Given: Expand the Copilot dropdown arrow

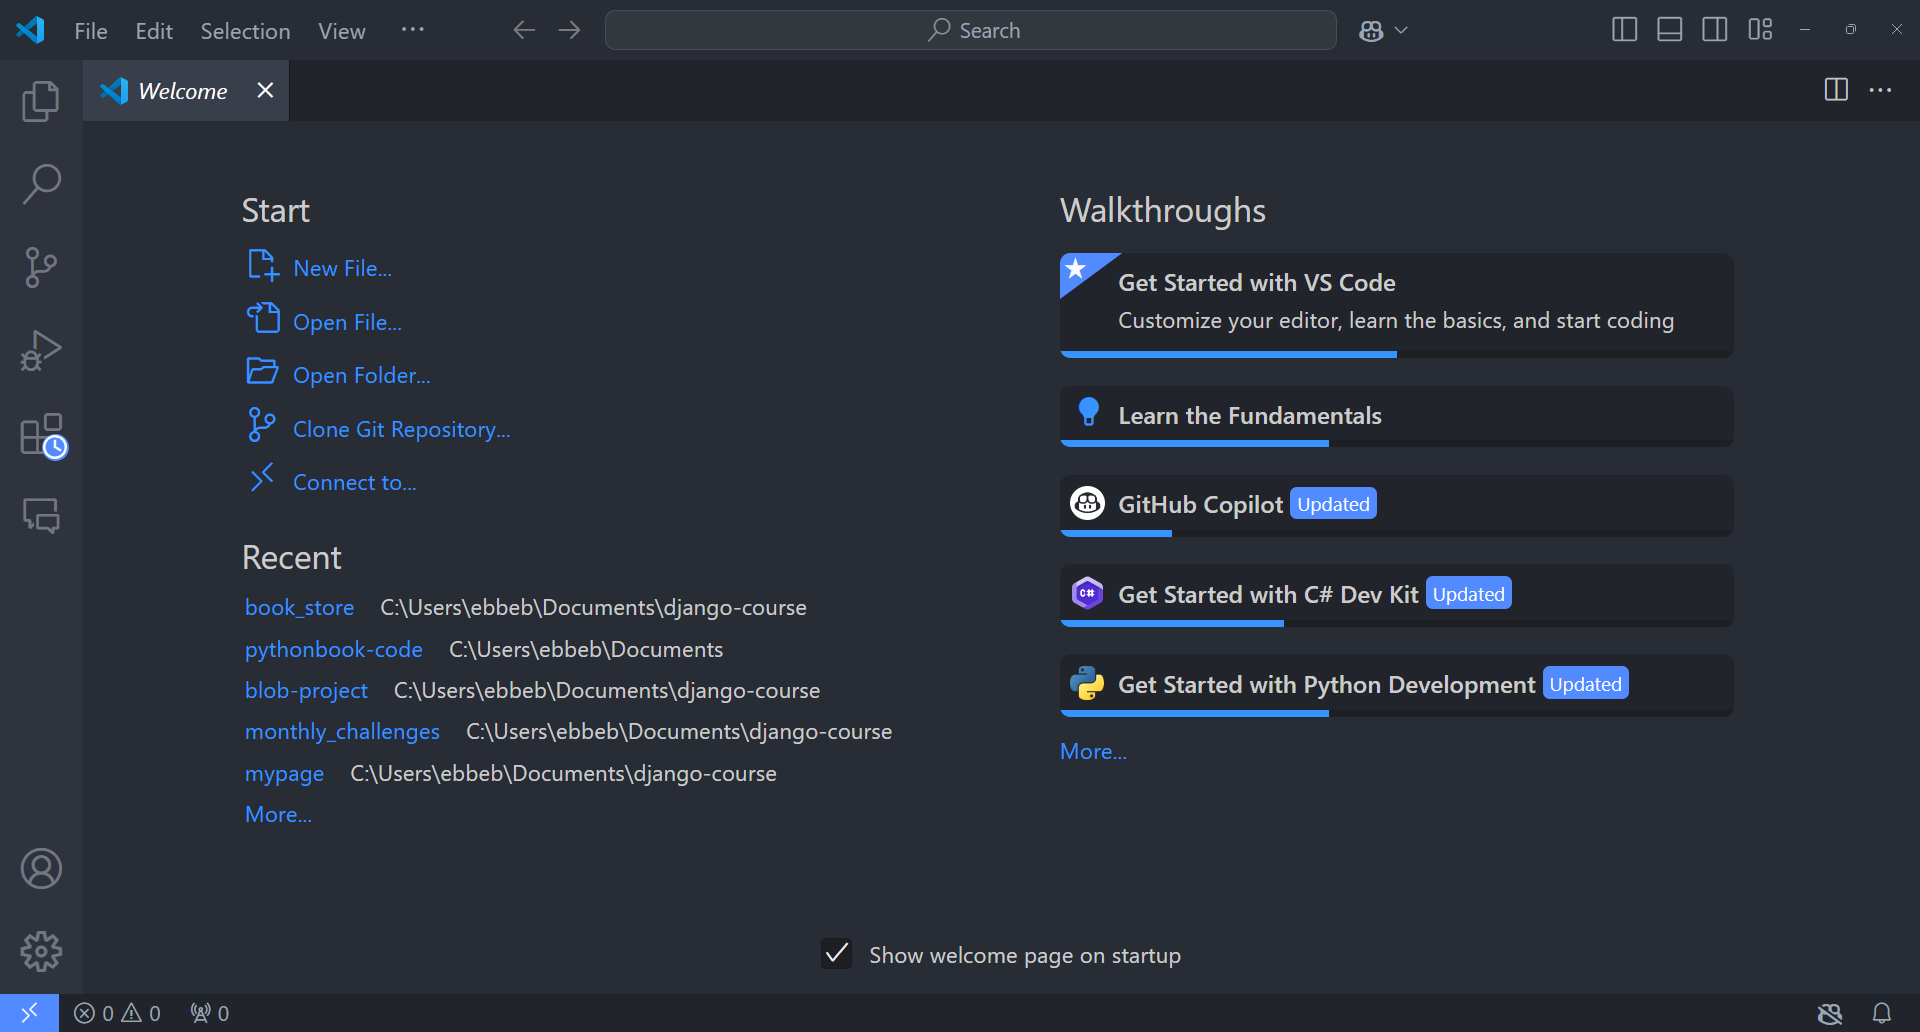Looking at the screenshot, I should 1401,30.
